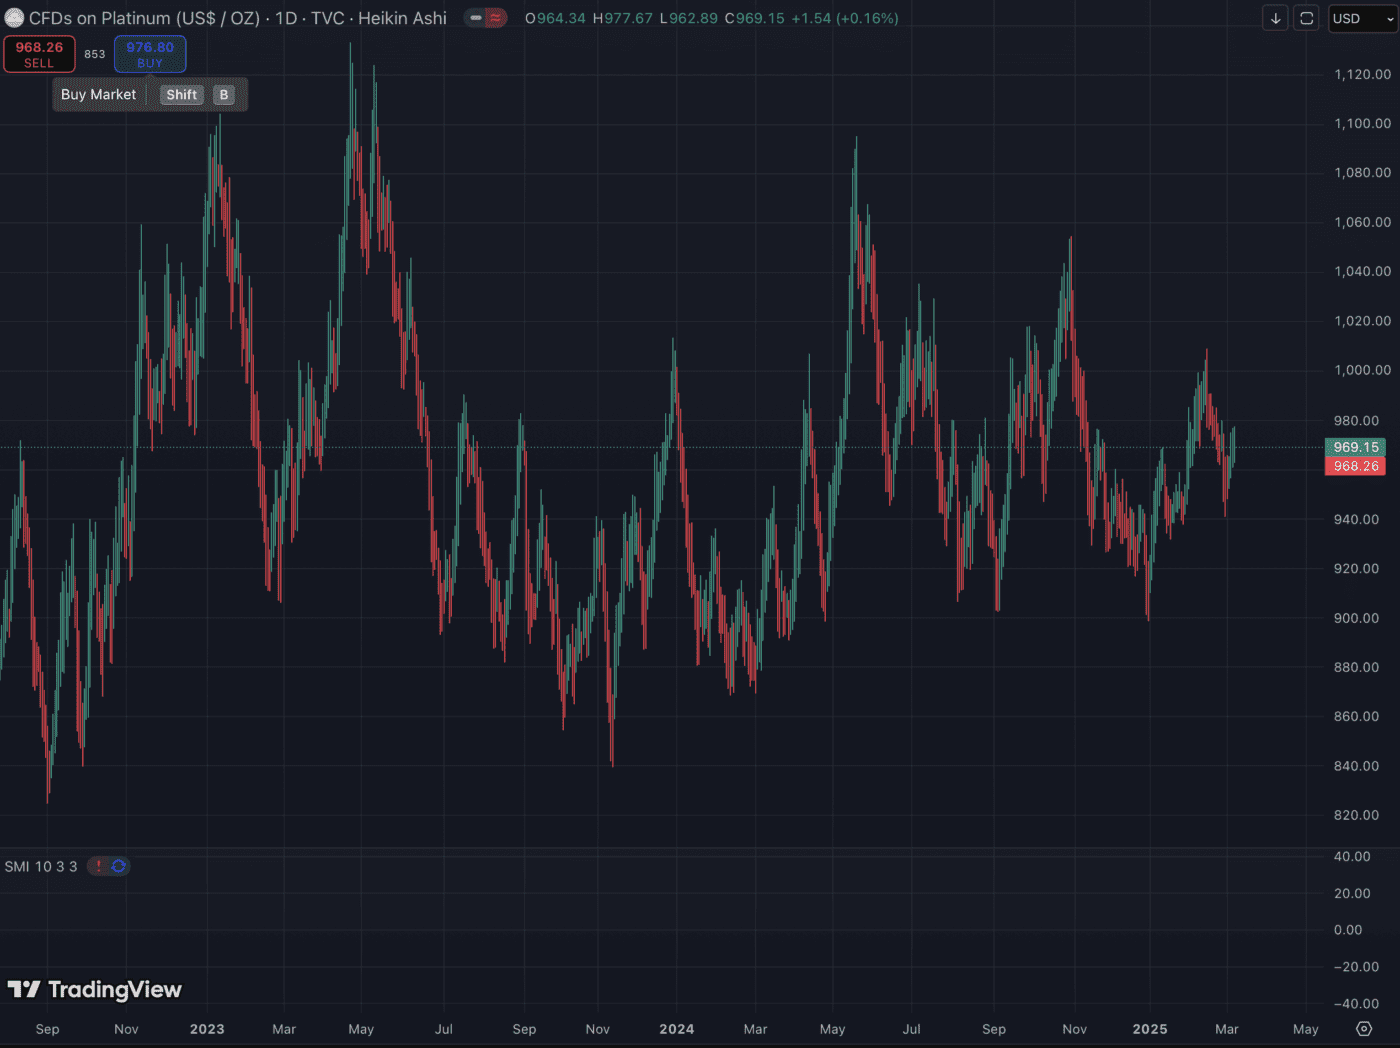1400x1048 pixels.
Task: Open the USD currency dropdown
Action: pyautogui.click(x=1361, y=18)
